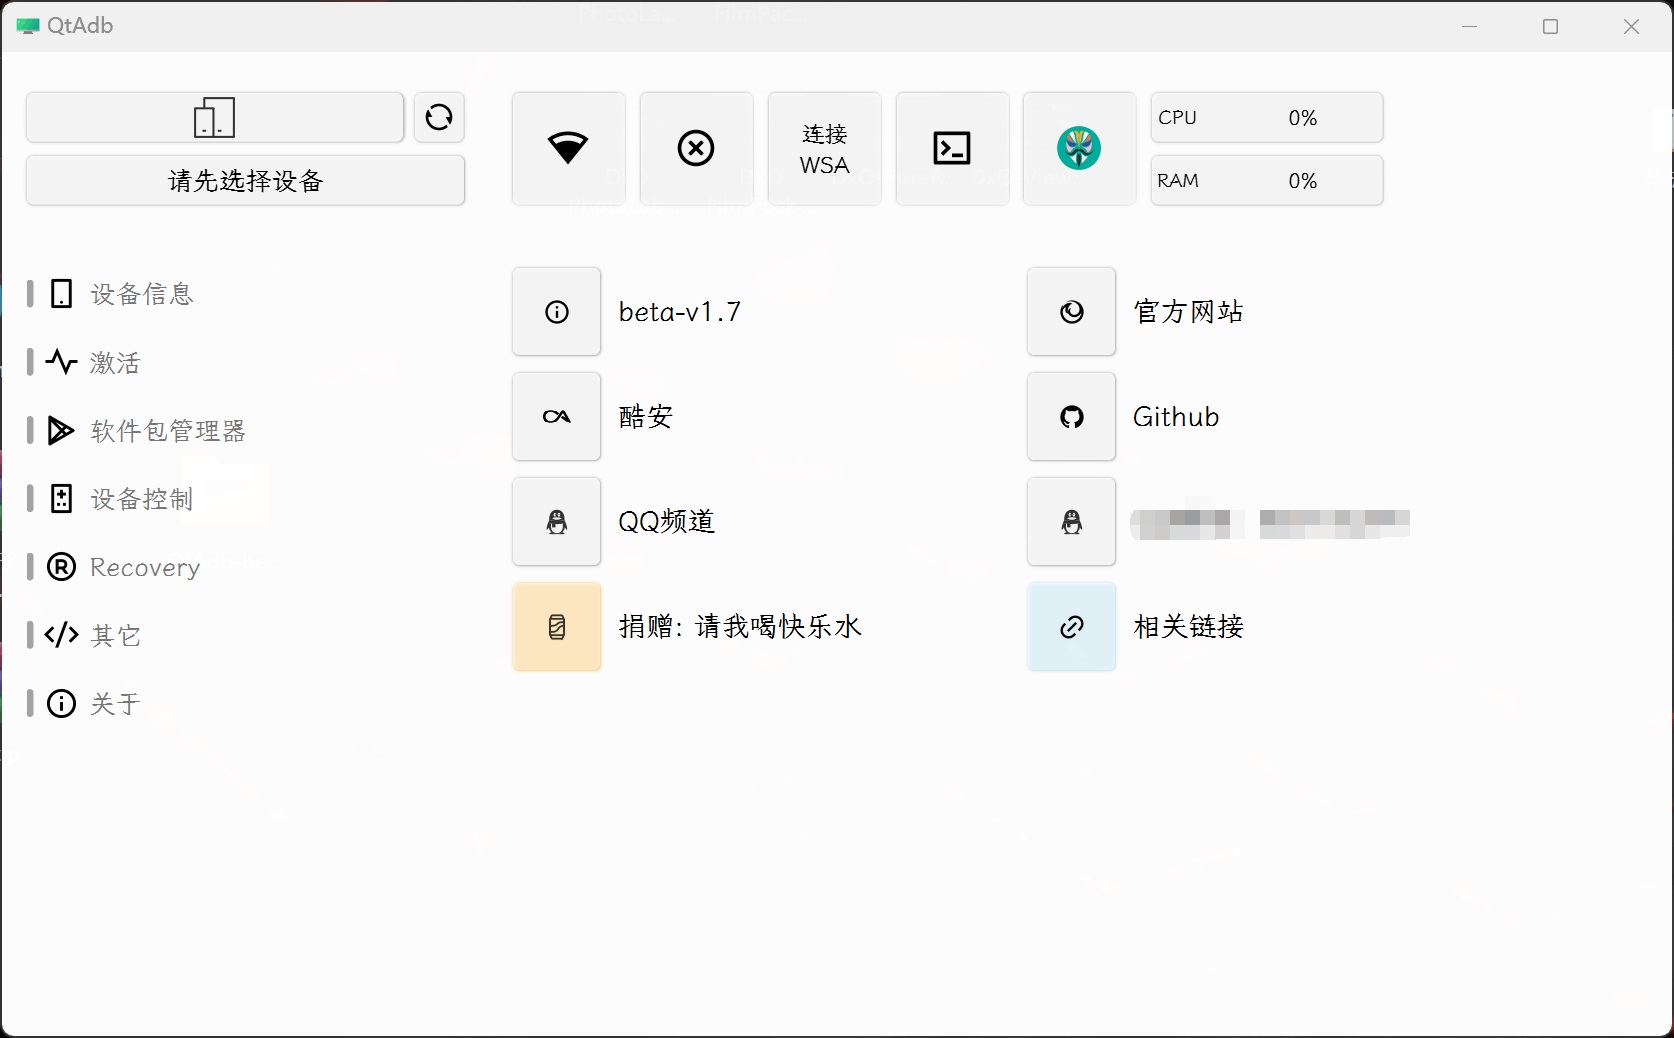Maximize the QtAdb window
Screen dimensions: 1674x1038
pyautogui.click(x=1551, y=27)
